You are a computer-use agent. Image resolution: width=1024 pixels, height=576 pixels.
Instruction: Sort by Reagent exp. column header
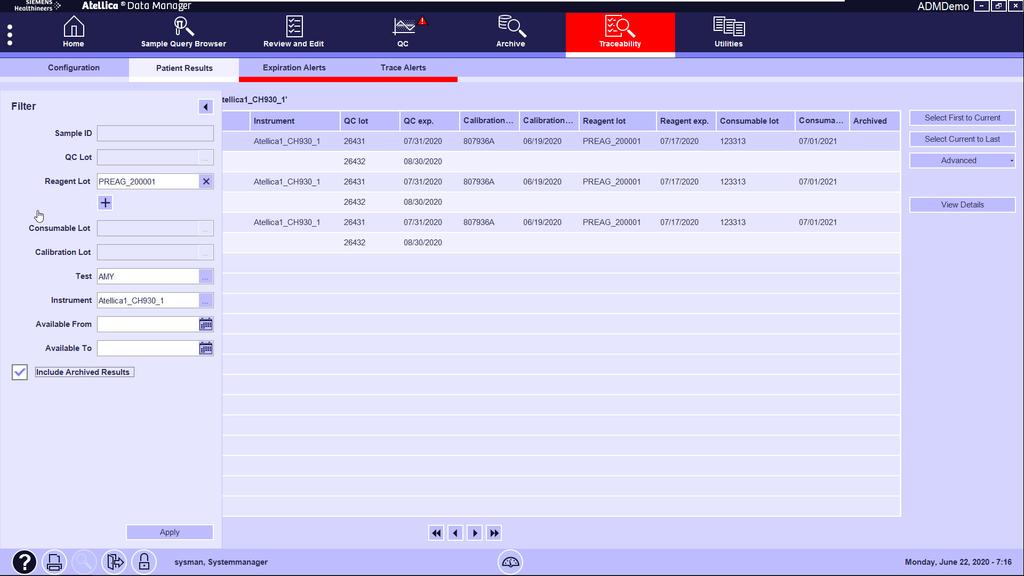point(686,121)
